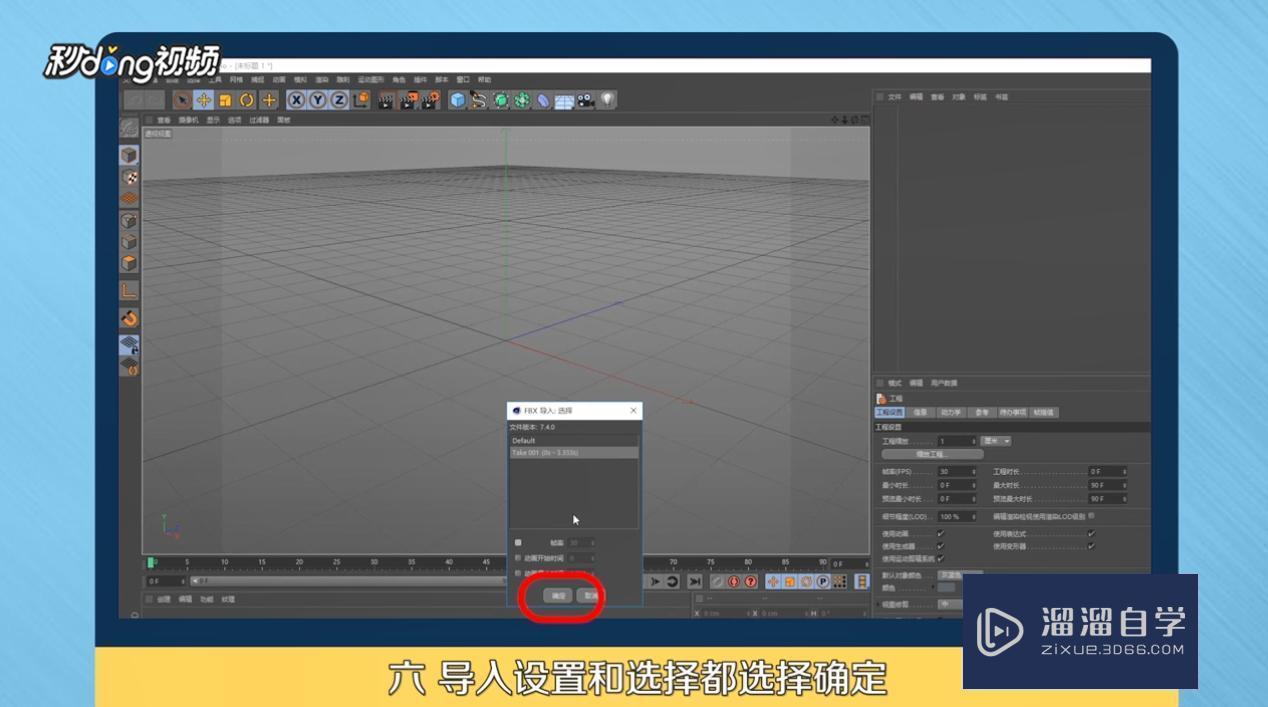Viewport: 1268px width, 707px height.
Task: Open the viewport 摄像机 menu
Action: (188, 119)
